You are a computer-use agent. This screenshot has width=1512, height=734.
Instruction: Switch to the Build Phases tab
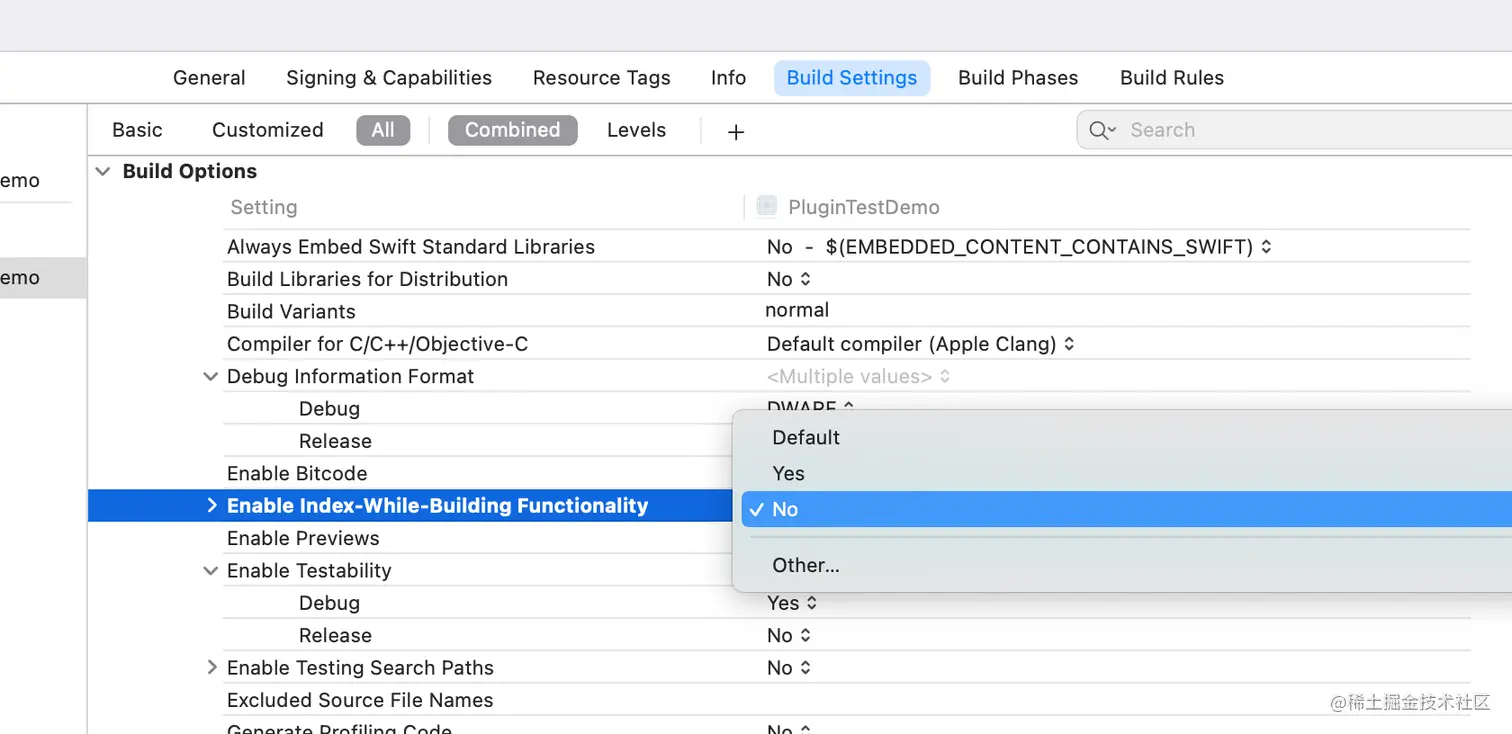click(1017, 78)
